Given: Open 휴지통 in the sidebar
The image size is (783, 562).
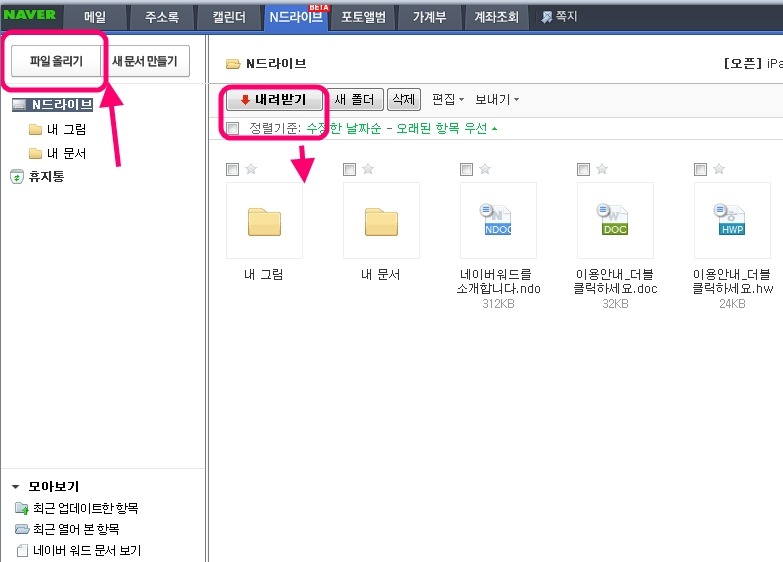Looking at the screenshot, I should tap(46, 176).
